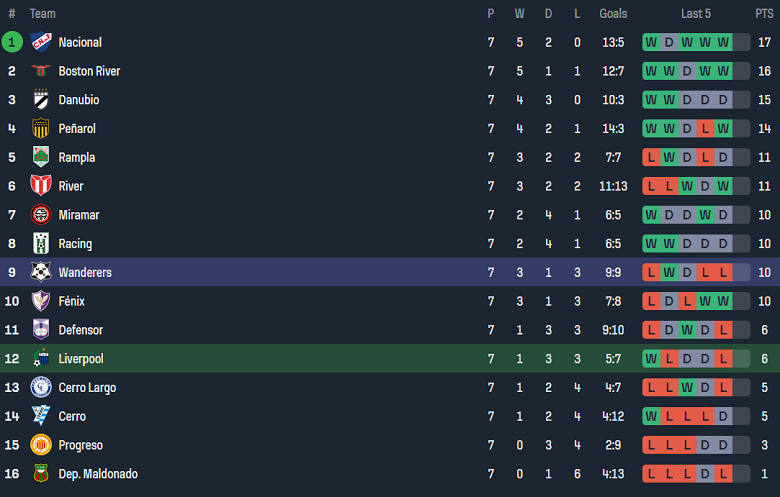Click Nacional's most recent win result badge
Viewport: 780px width, 497px height.
(723, 42)
